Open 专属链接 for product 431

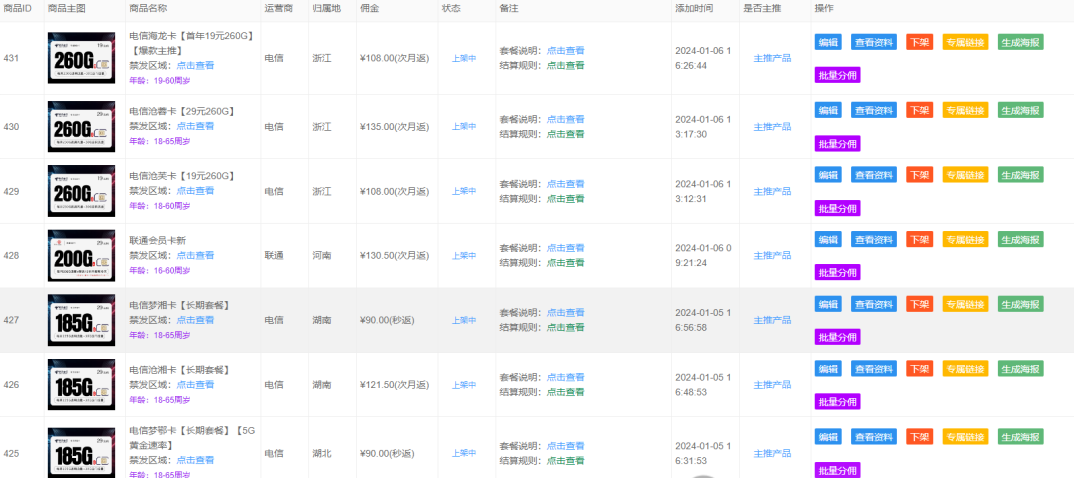tap(966, 42)
